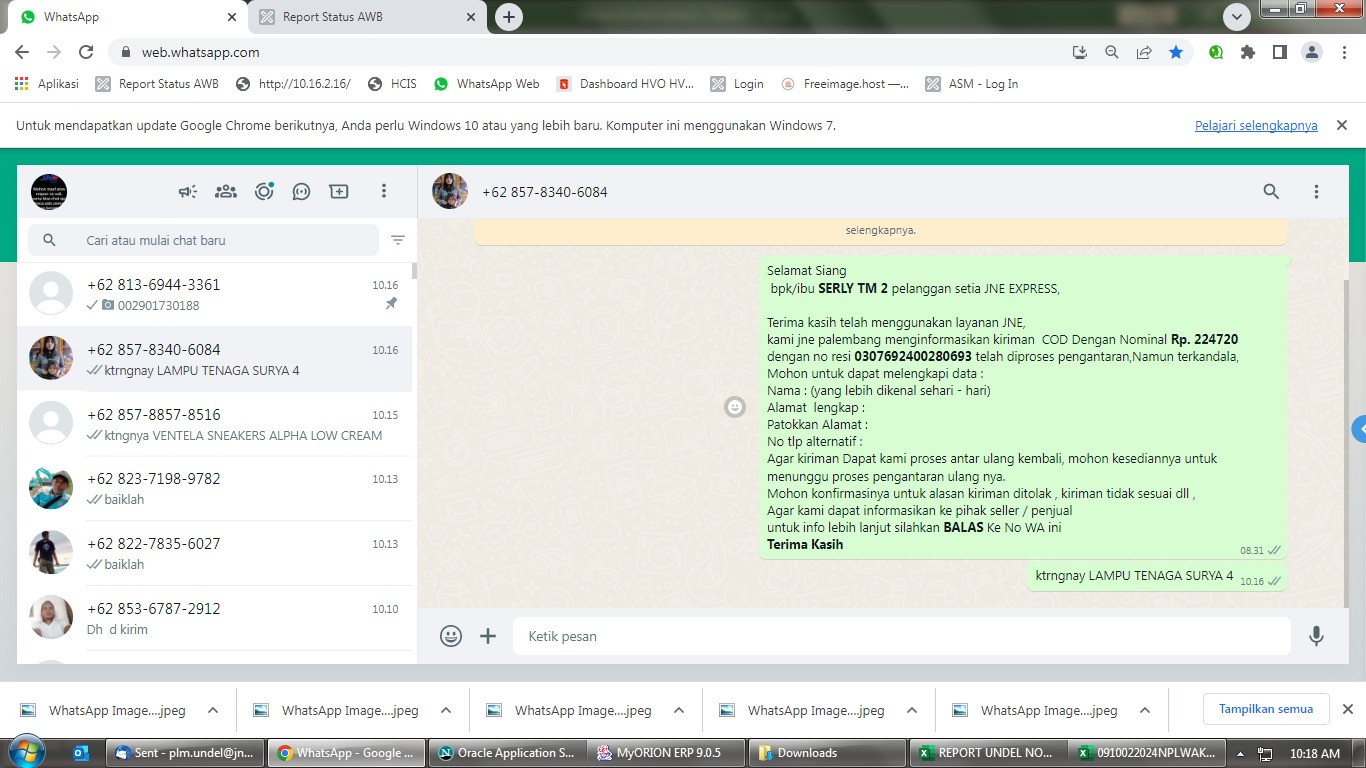Open the Aplikasi apps shortcut
The width and height of the screenshot is (1366, 768).
[x=46, y=84]
